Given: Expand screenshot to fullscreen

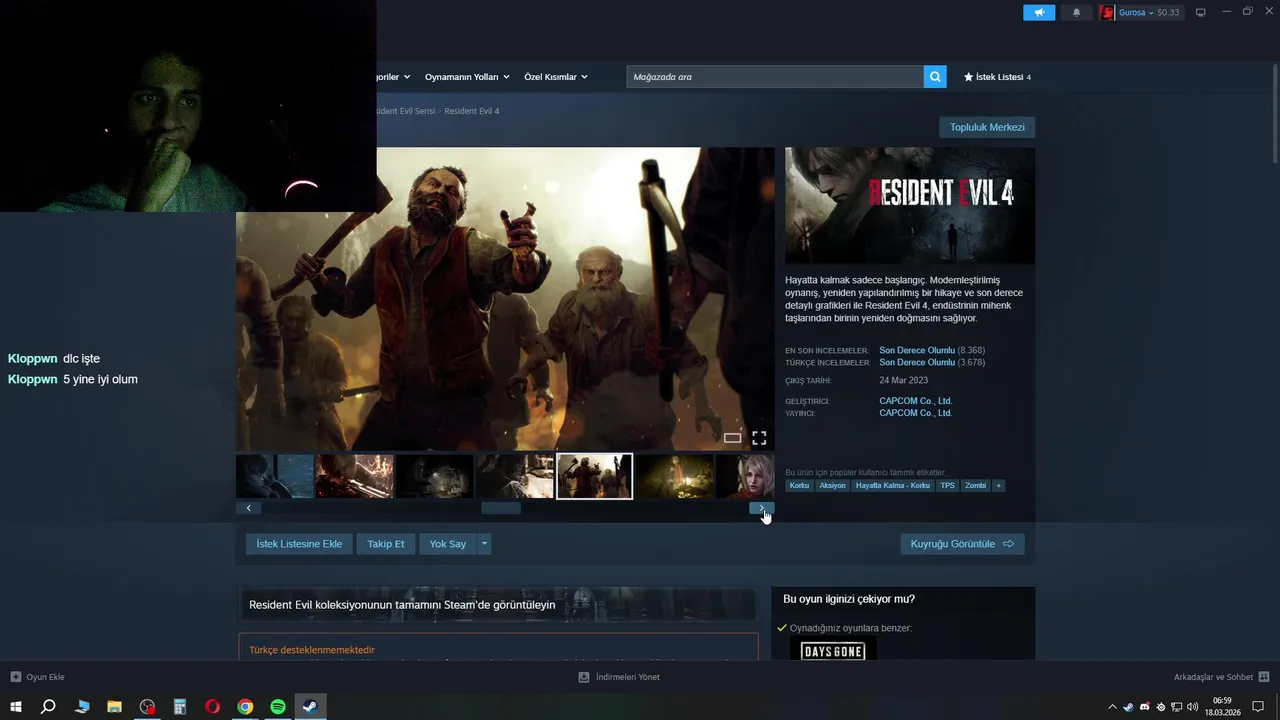Looking at the screenshot, I should coord(759,438).
